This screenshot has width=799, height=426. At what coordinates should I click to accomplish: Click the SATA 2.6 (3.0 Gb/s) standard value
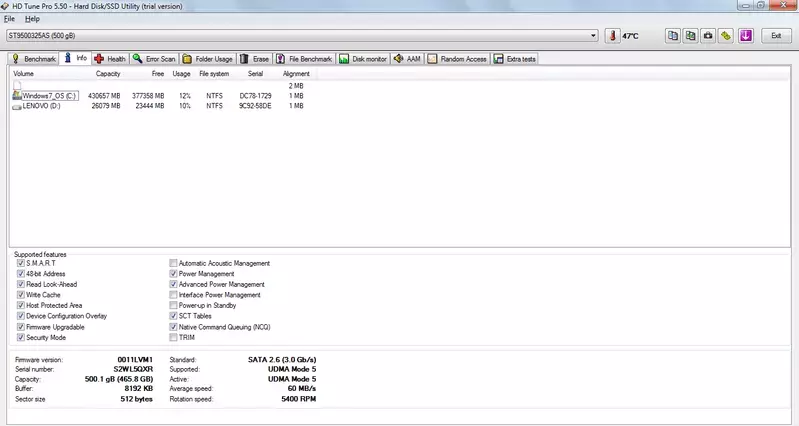tap(282, 360)
